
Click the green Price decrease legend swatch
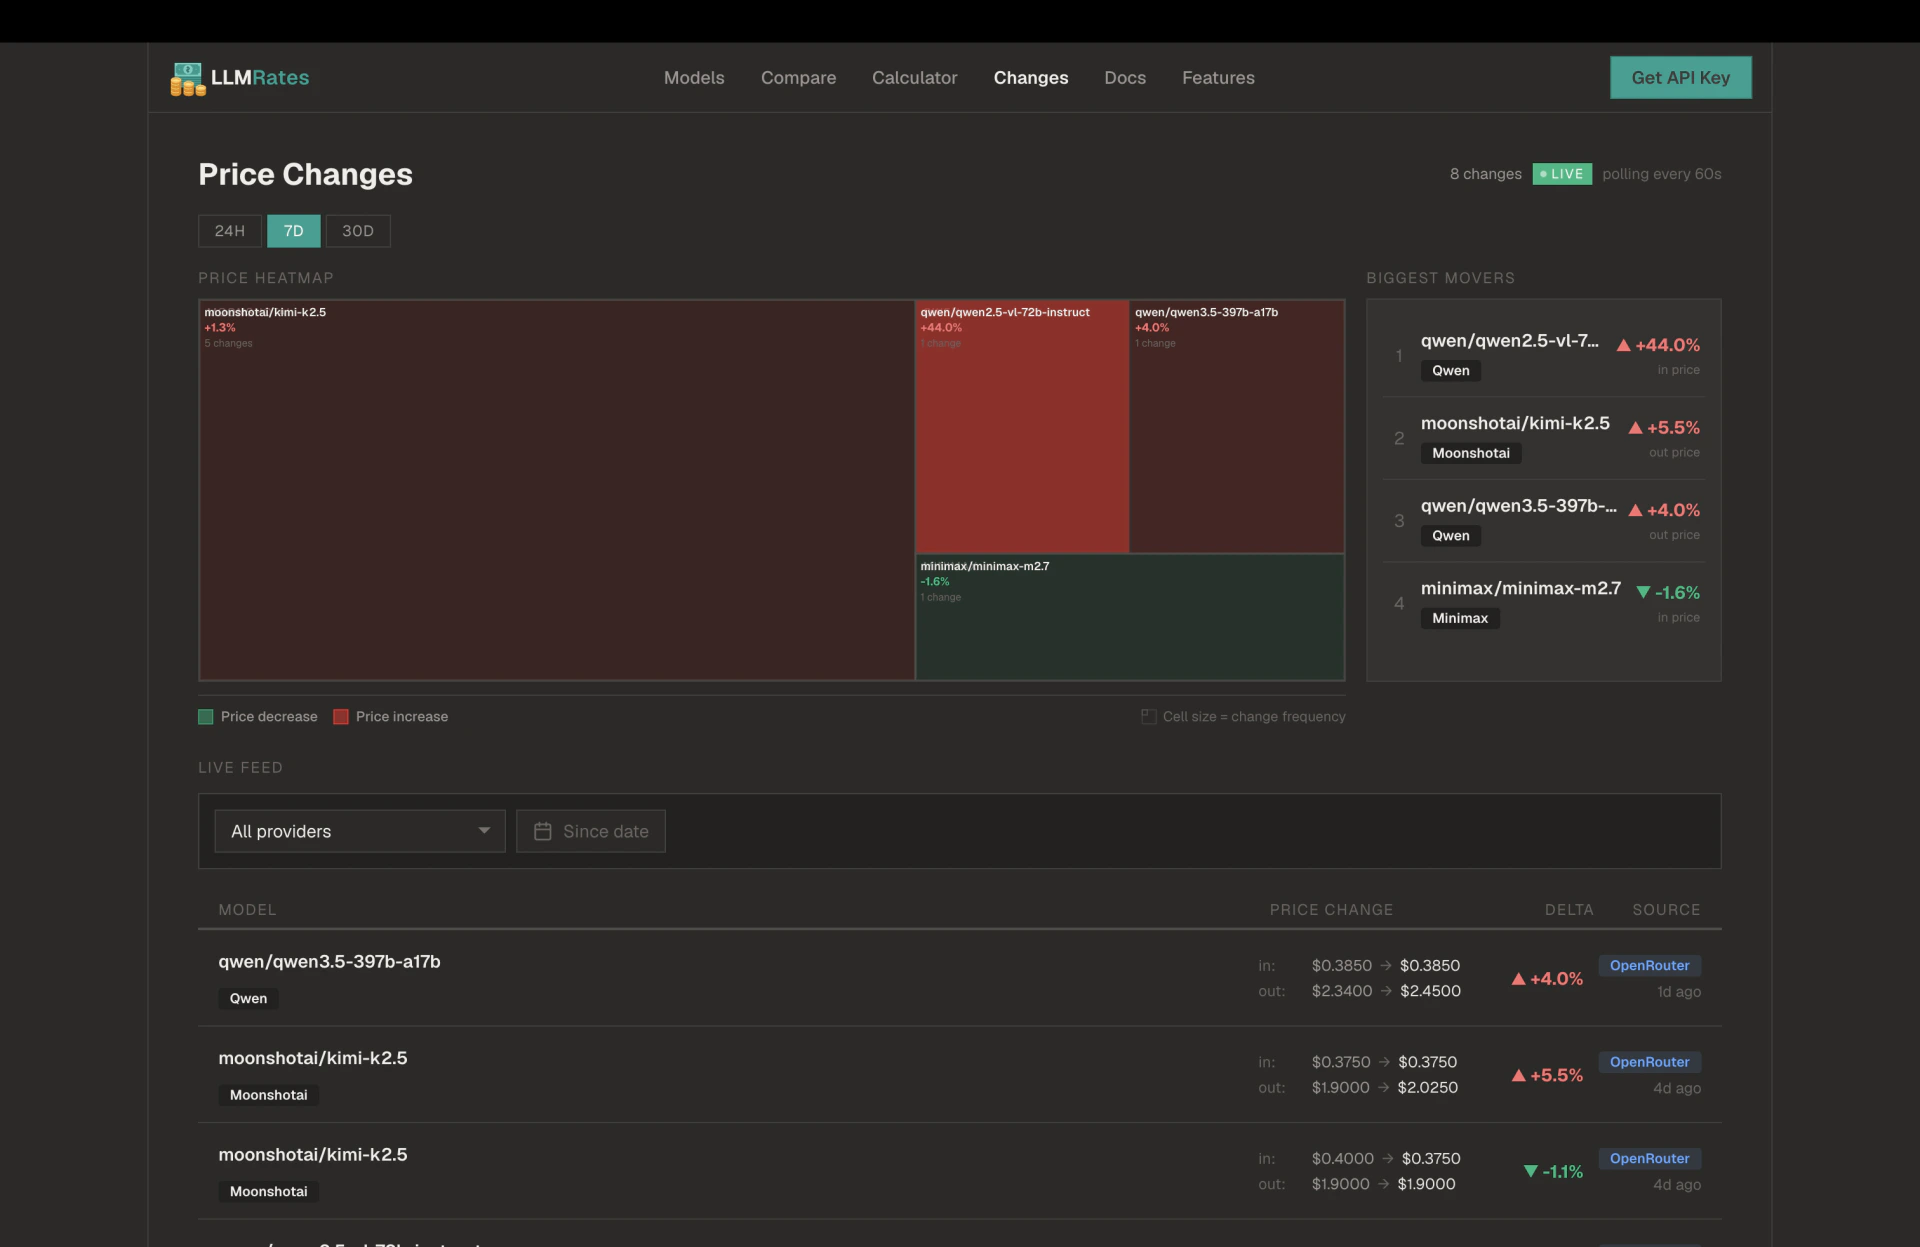click(206, 717)
